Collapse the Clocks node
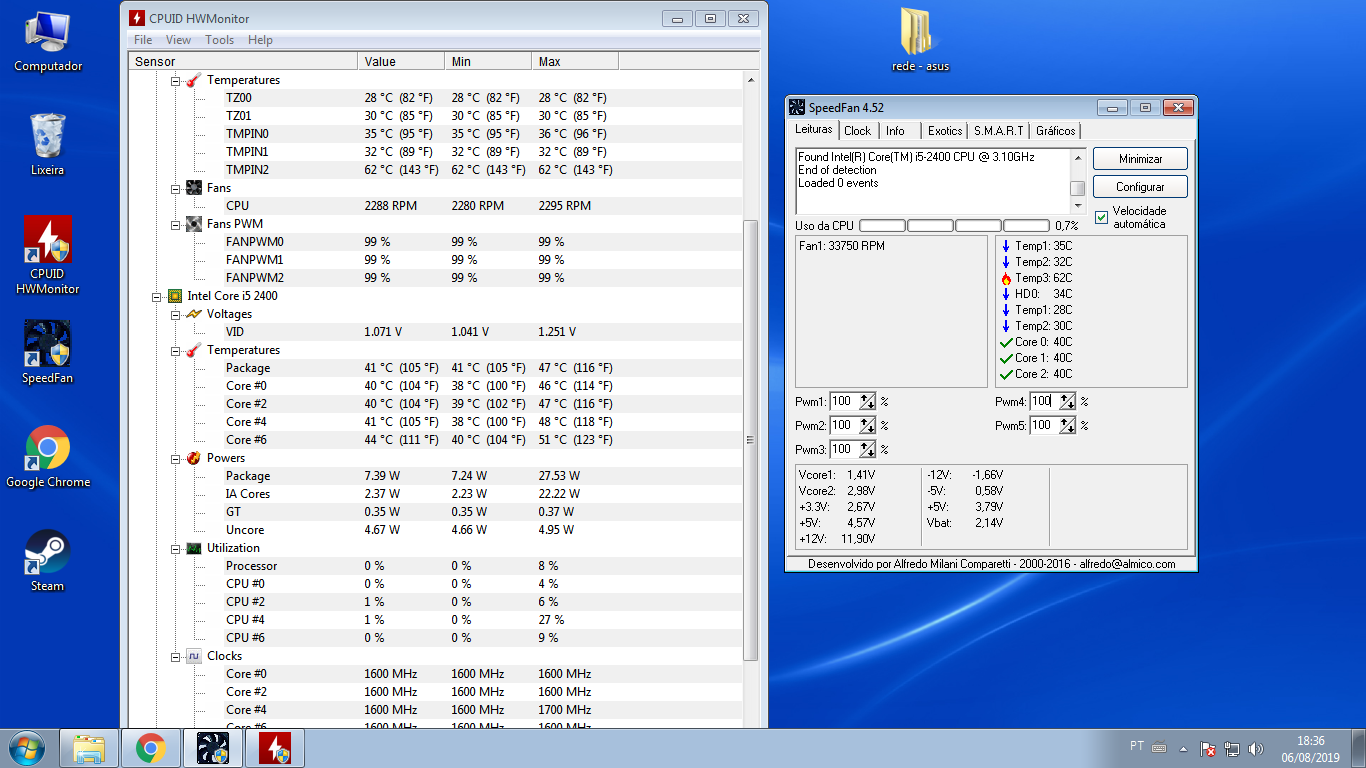1366x768 pixels. tap(176, 656)
